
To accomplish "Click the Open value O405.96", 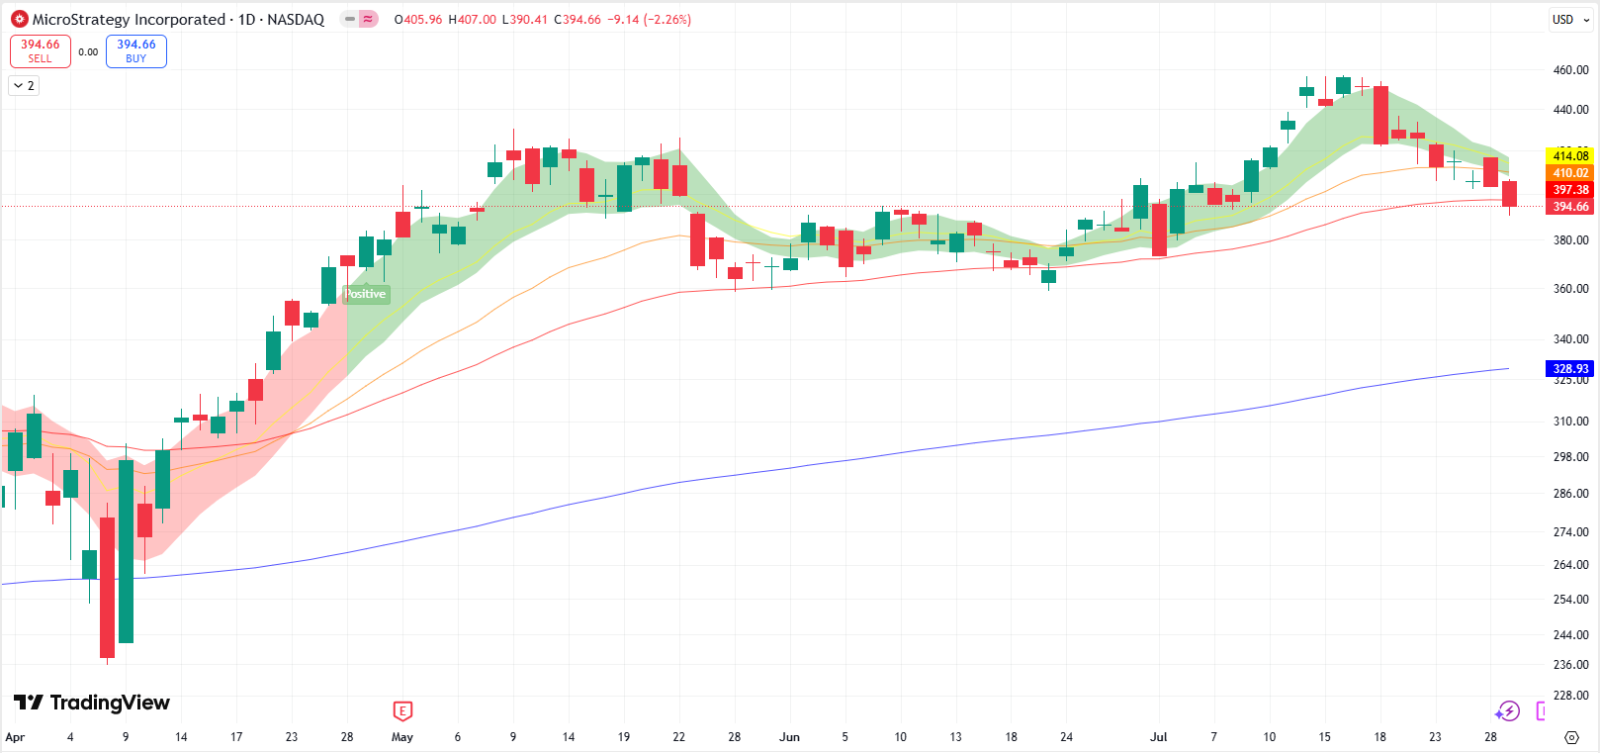I will pos(418,19).
